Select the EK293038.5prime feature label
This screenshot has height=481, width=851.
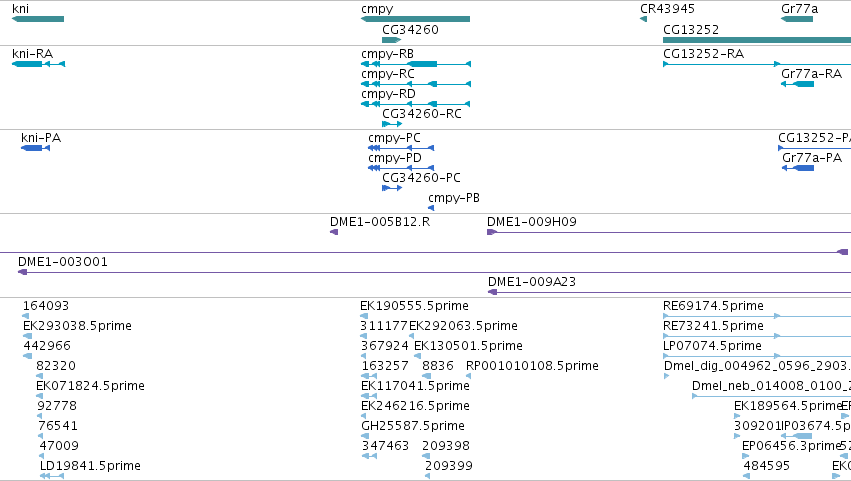(x=77, y=326)
